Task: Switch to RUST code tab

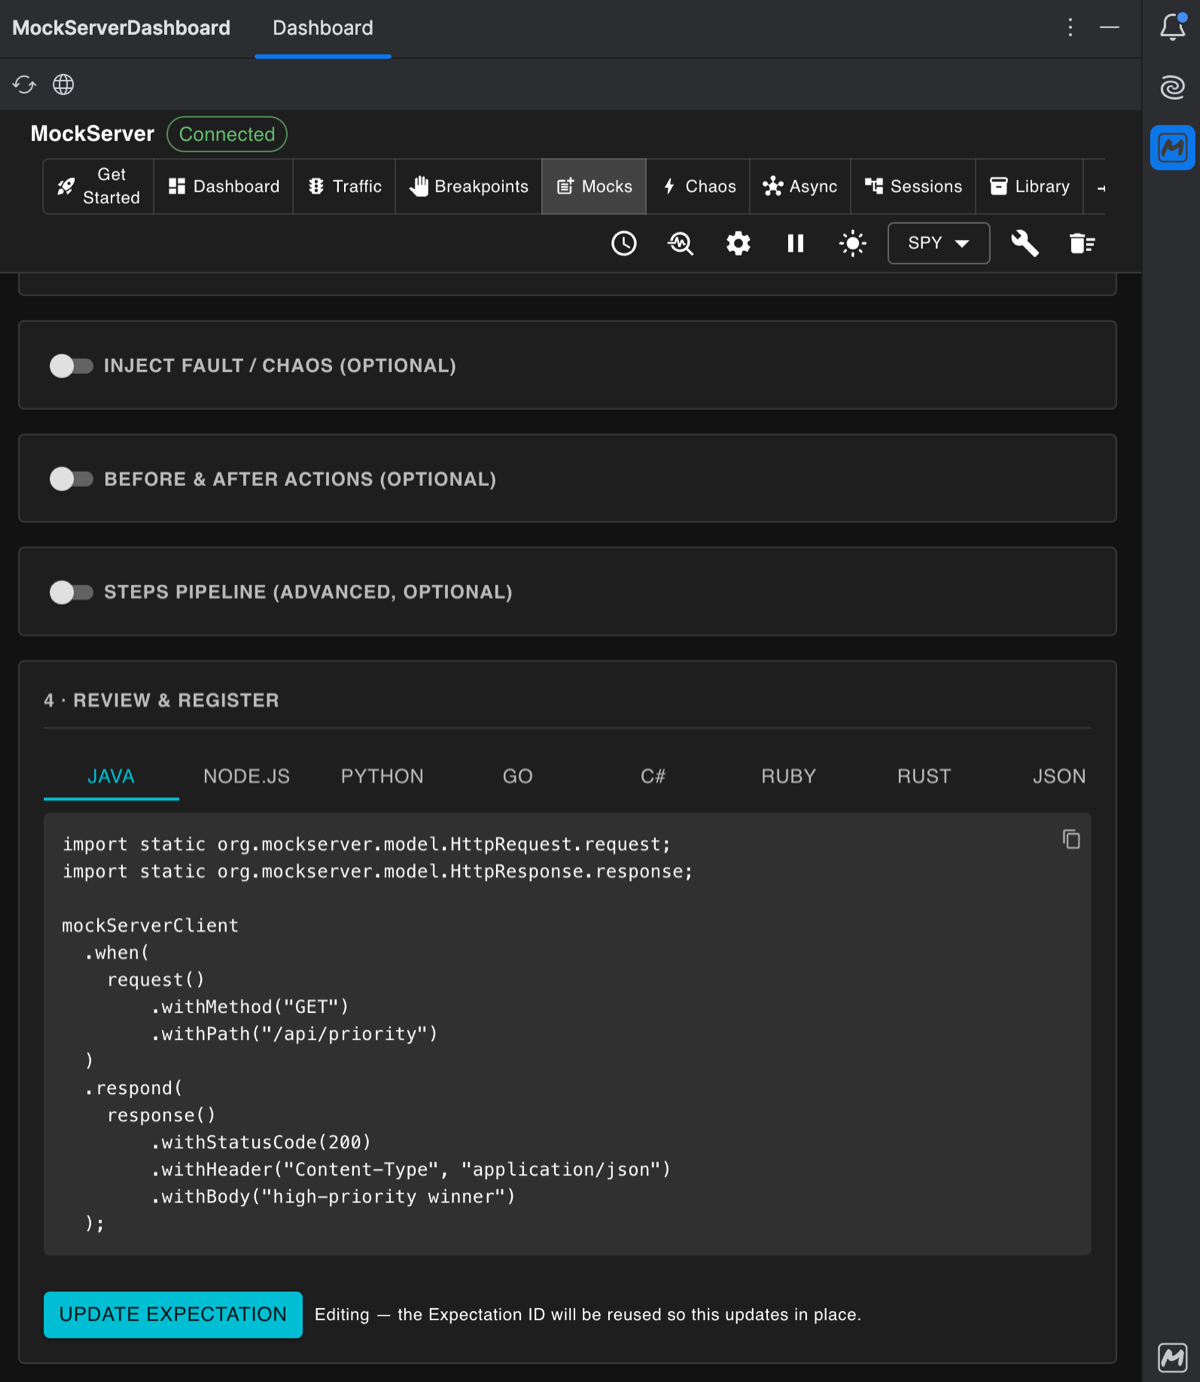Action: 924,776
